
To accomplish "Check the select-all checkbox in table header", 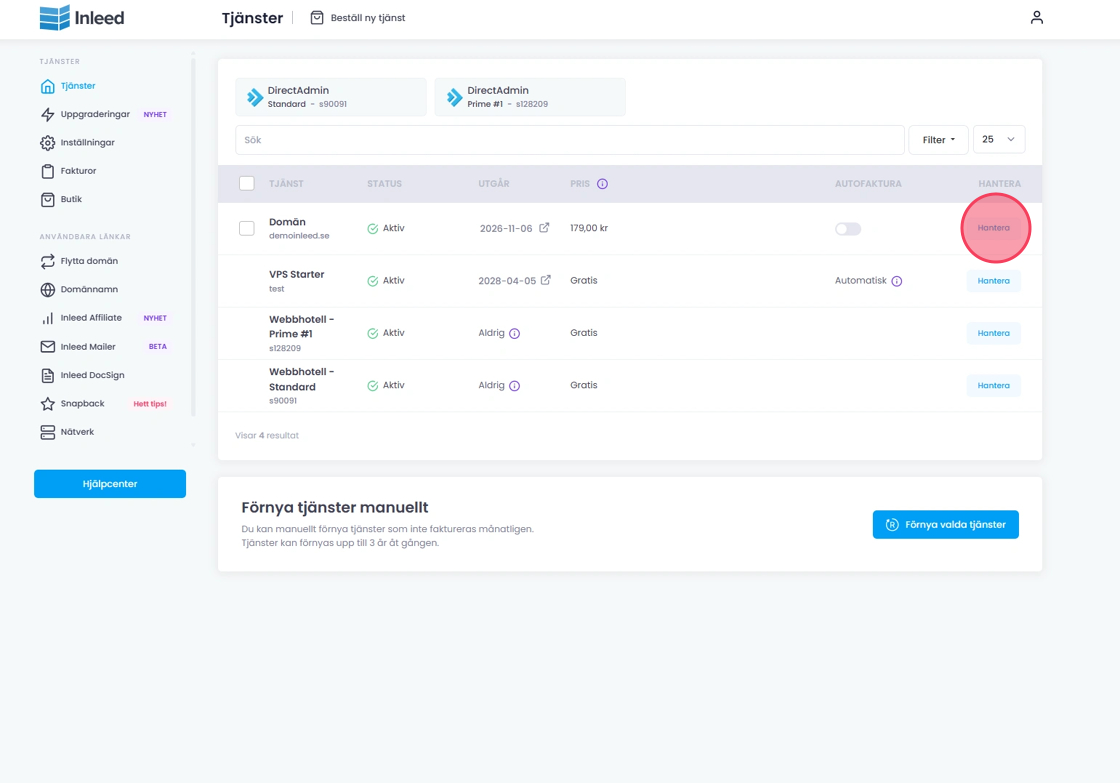I will click(x=247, y=184).
